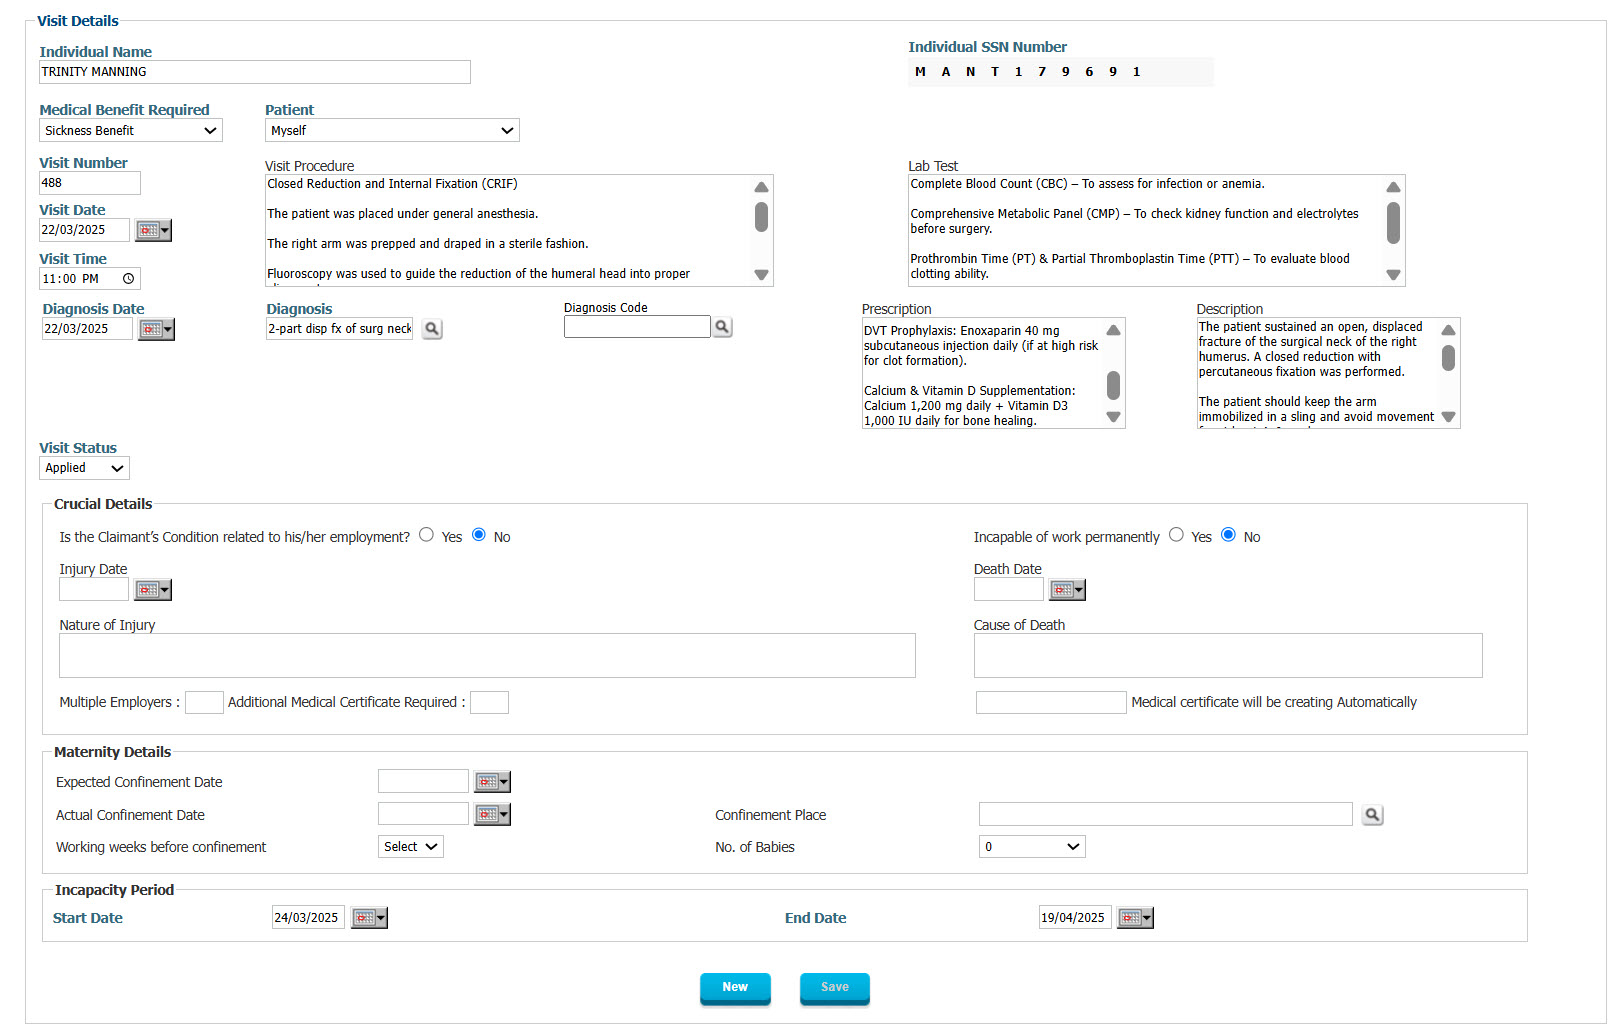
Task: Click the Confinement Place search icon
Action: [1373, 815]
